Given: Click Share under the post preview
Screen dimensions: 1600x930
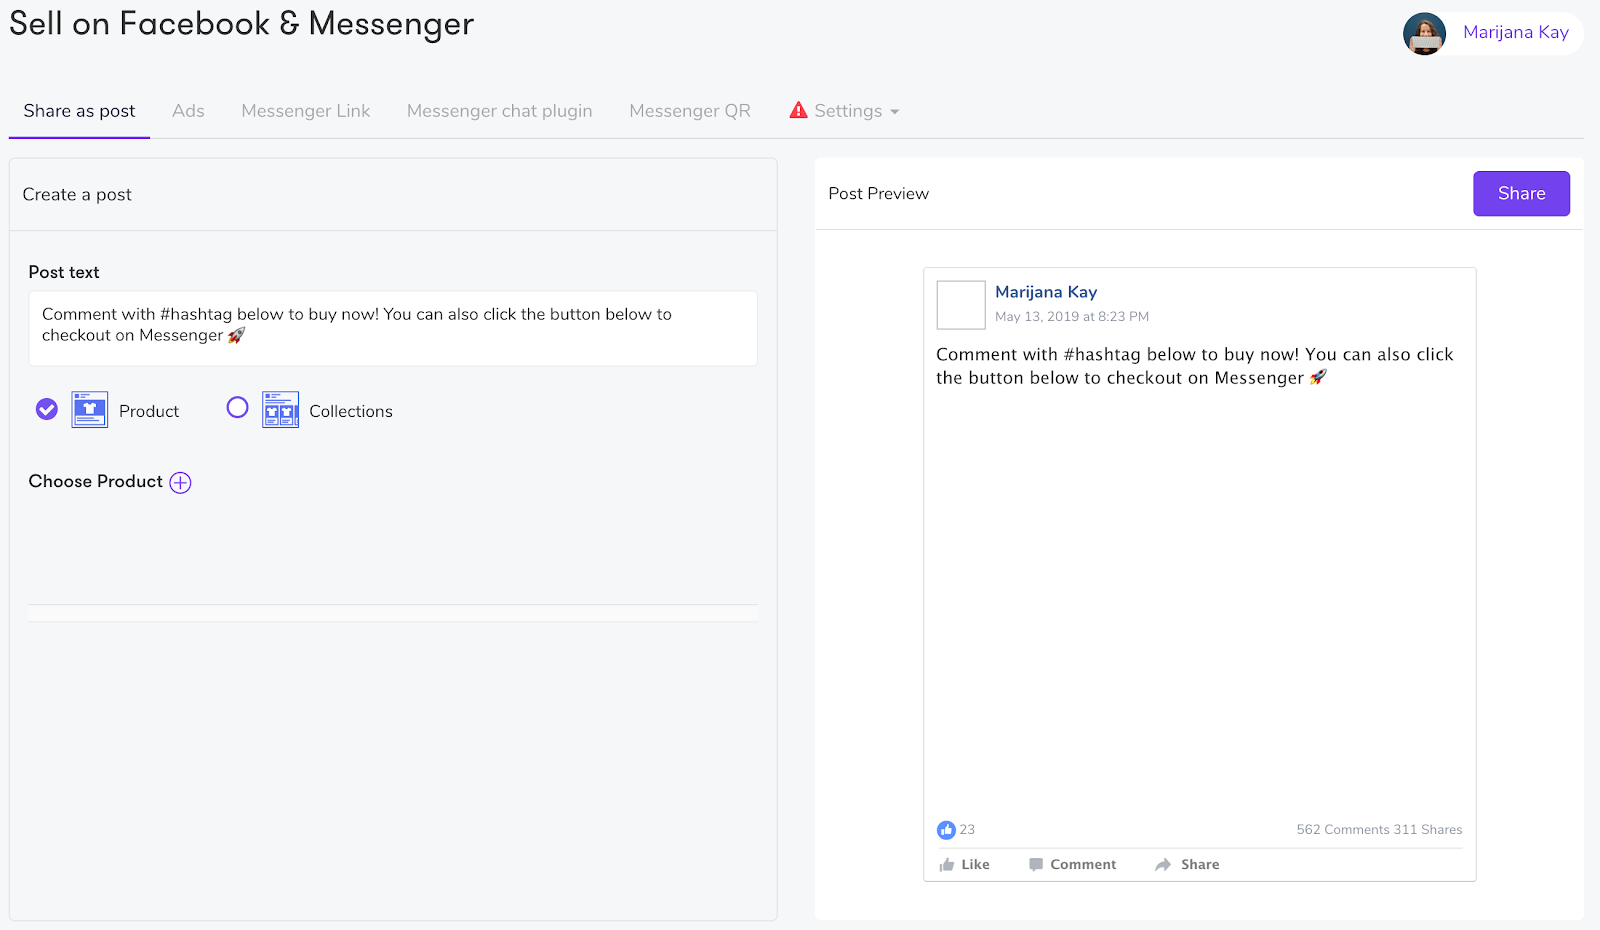Looking at the screenshot, I should click(x=1187, y=865).
